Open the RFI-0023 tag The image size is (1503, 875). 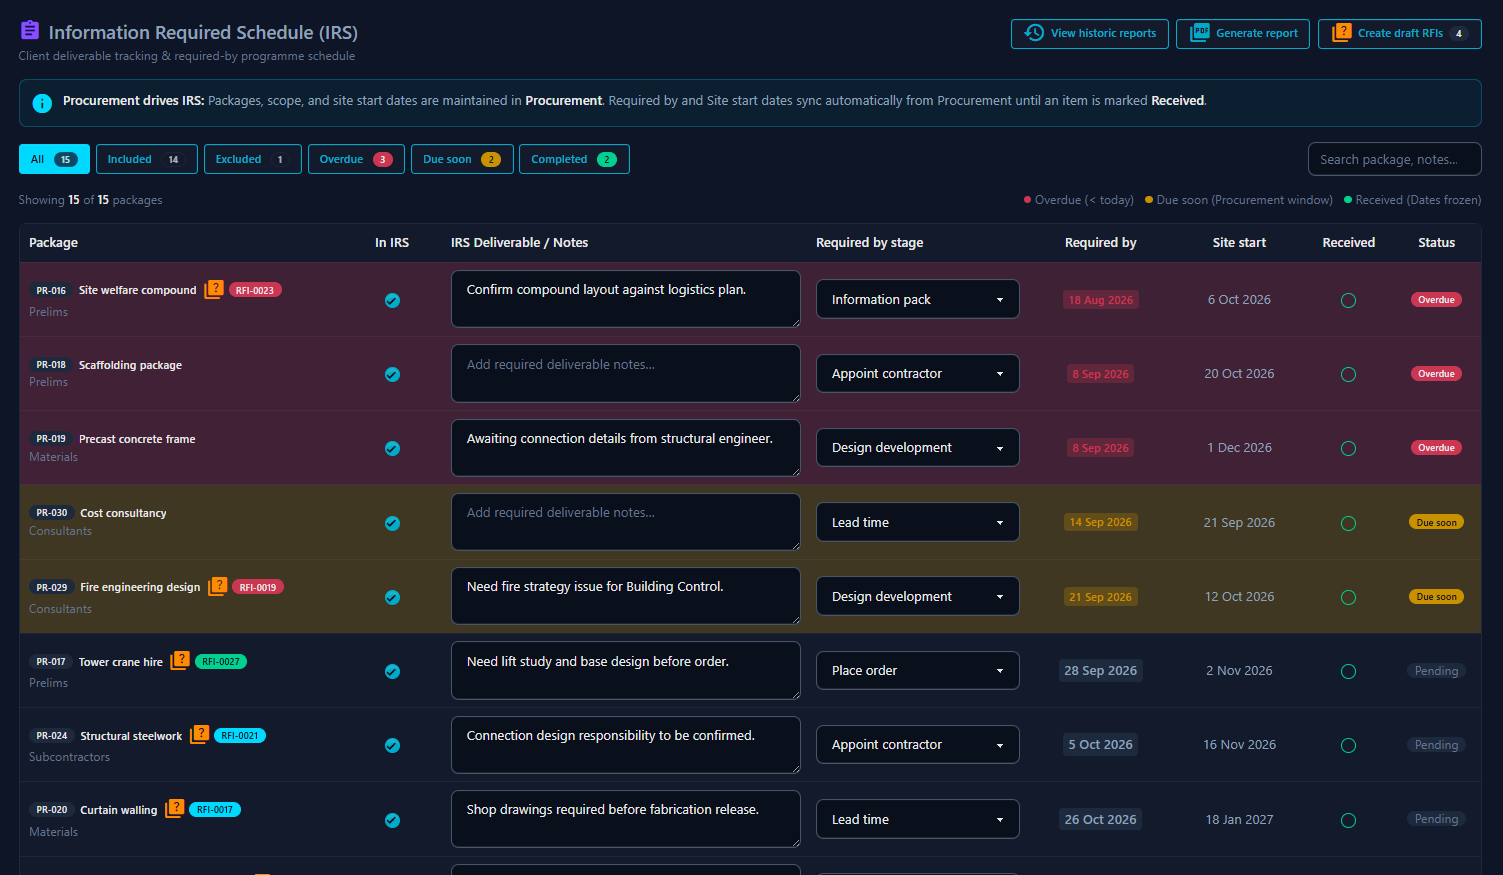(255, 290)
